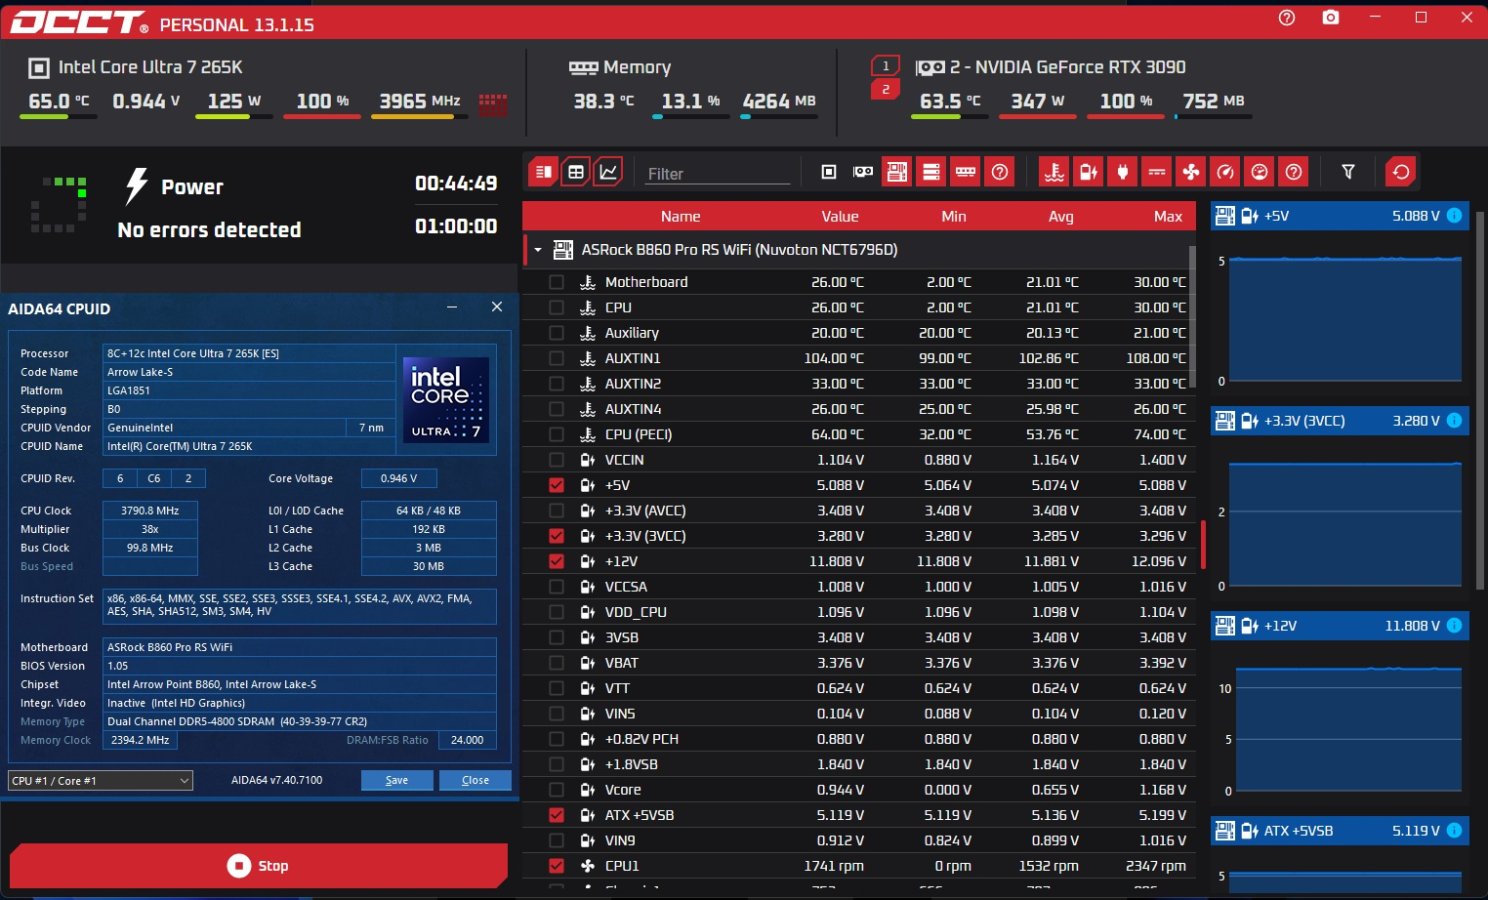Click the NVIDIA GeForce RTX 3090 header
Screen dimensions: 1488x900
(x=1068, y=67)
